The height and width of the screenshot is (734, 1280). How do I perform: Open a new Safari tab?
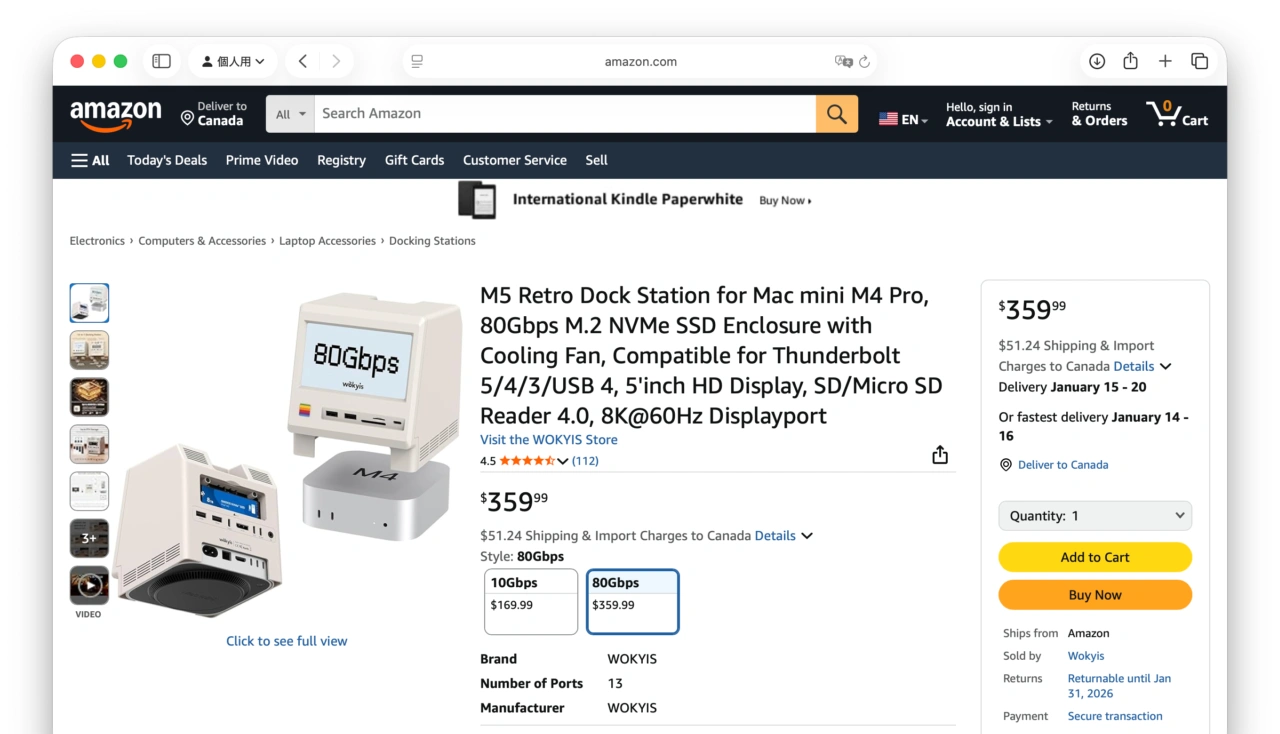(1165, 61)
